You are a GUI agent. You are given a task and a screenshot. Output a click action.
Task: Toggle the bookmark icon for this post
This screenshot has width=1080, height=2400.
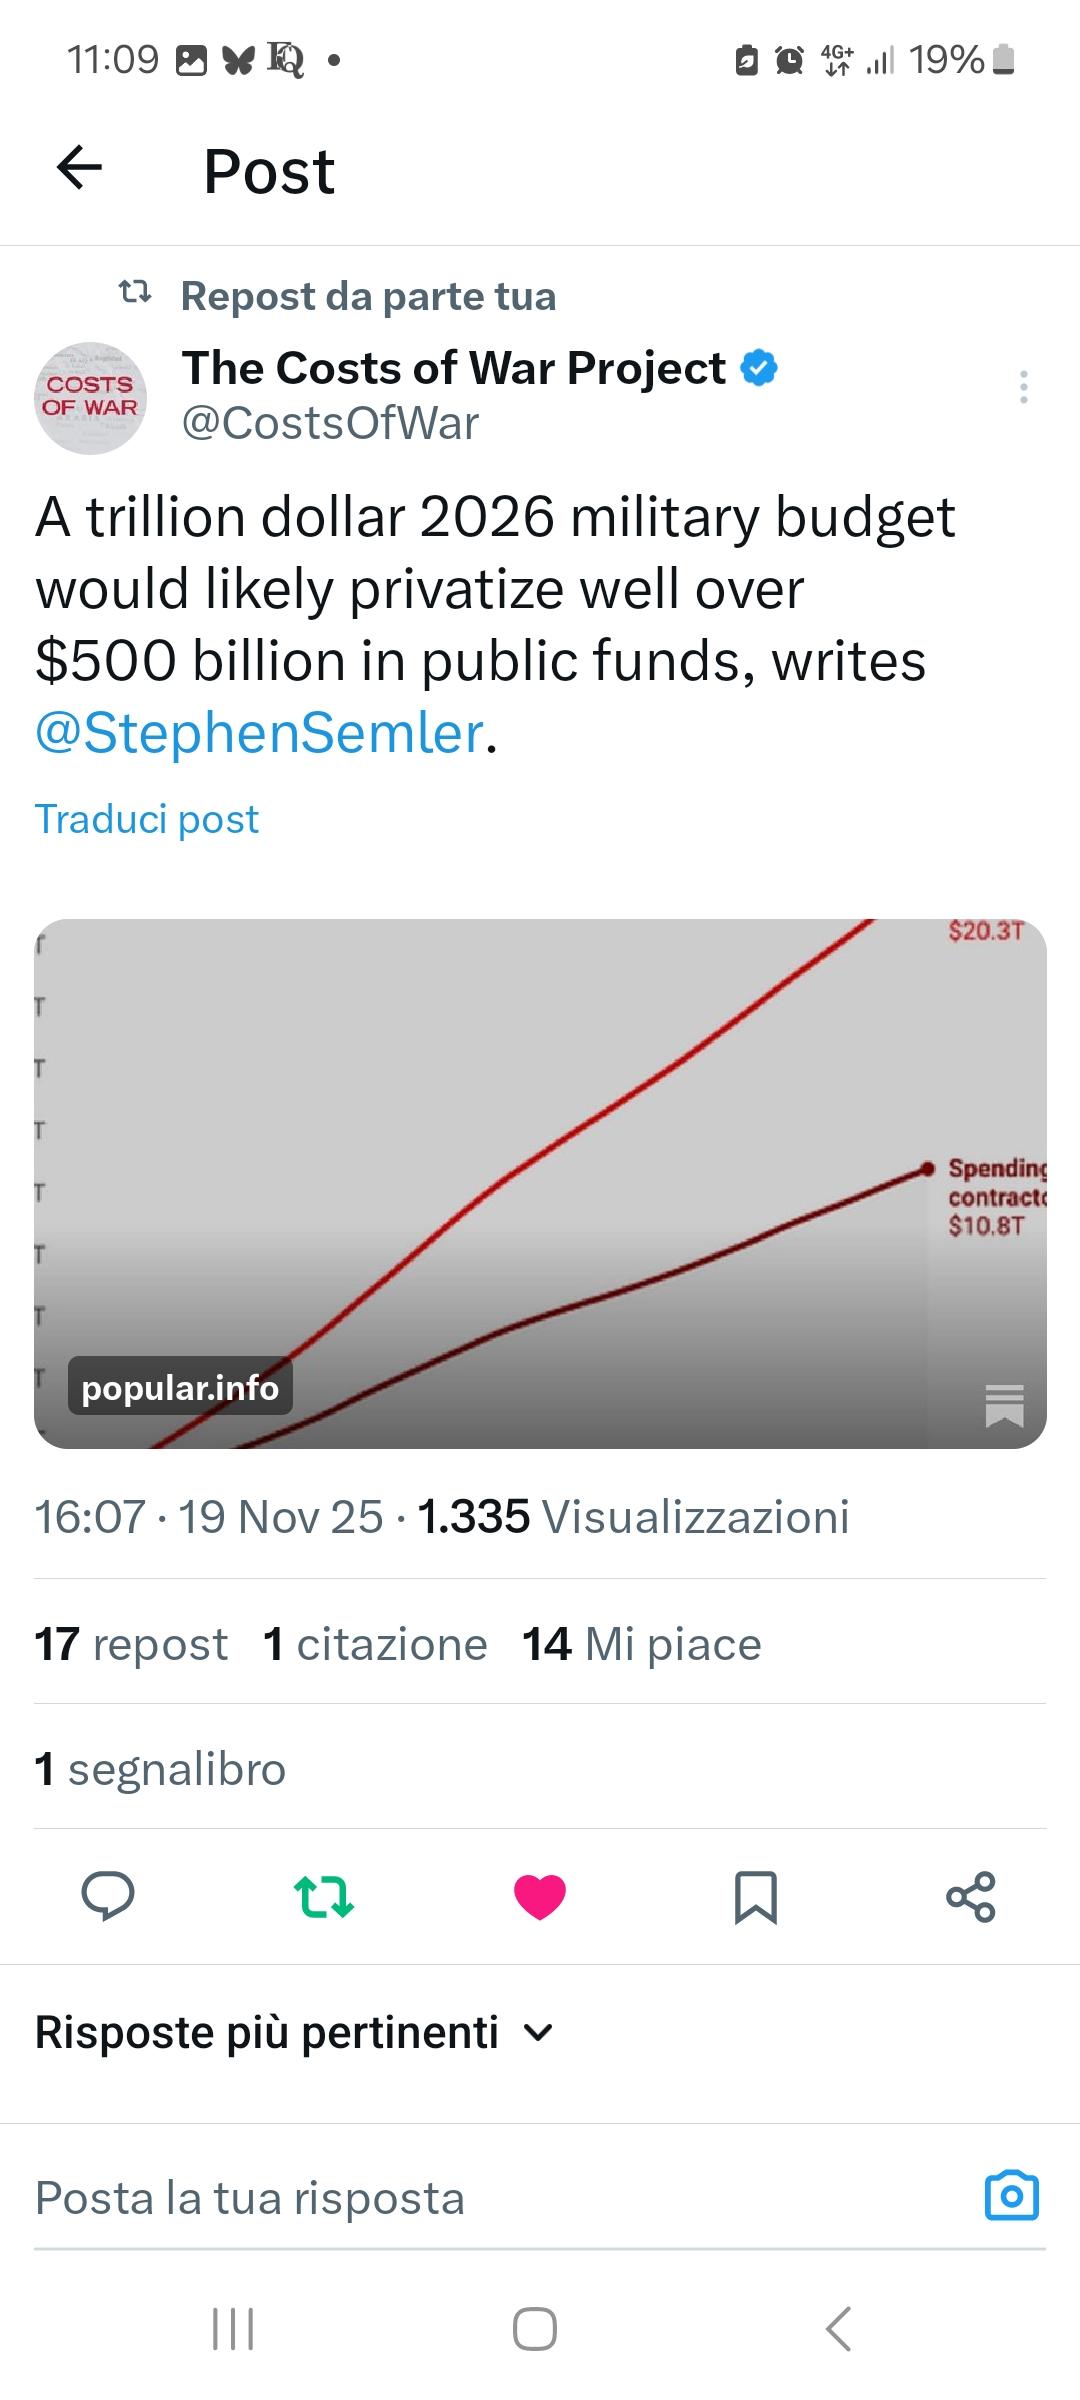[756, 1897]
